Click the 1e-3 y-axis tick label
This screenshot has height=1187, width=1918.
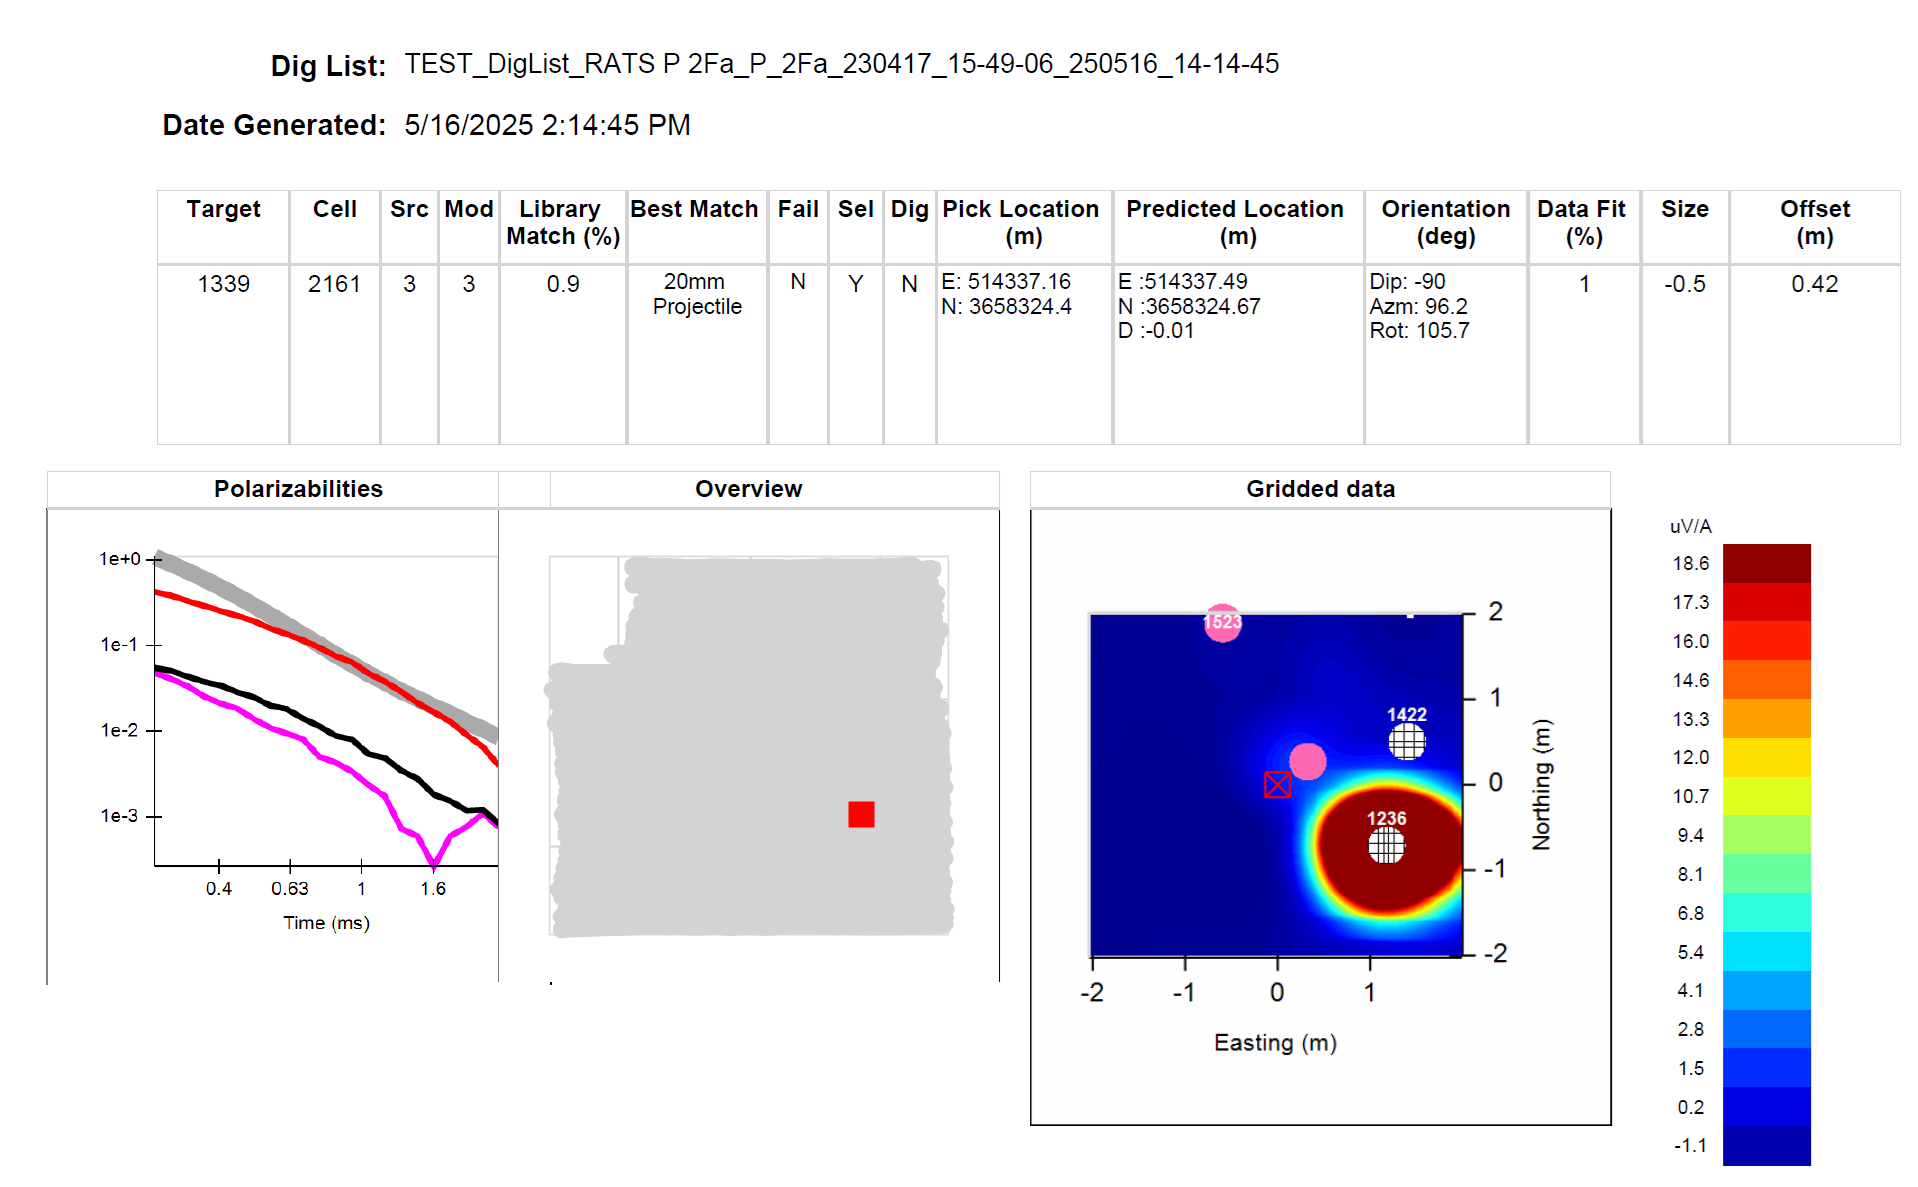tap(119, 816)
